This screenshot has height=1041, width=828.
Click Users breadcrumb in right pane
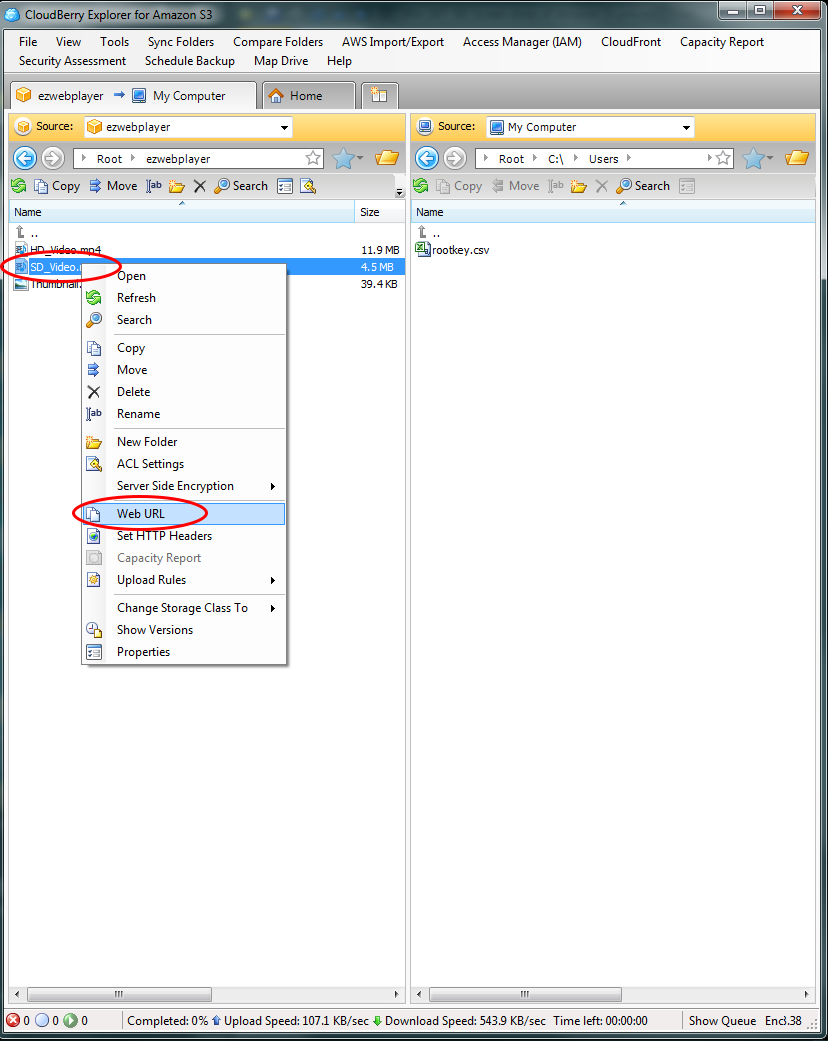tap(604, 159)
